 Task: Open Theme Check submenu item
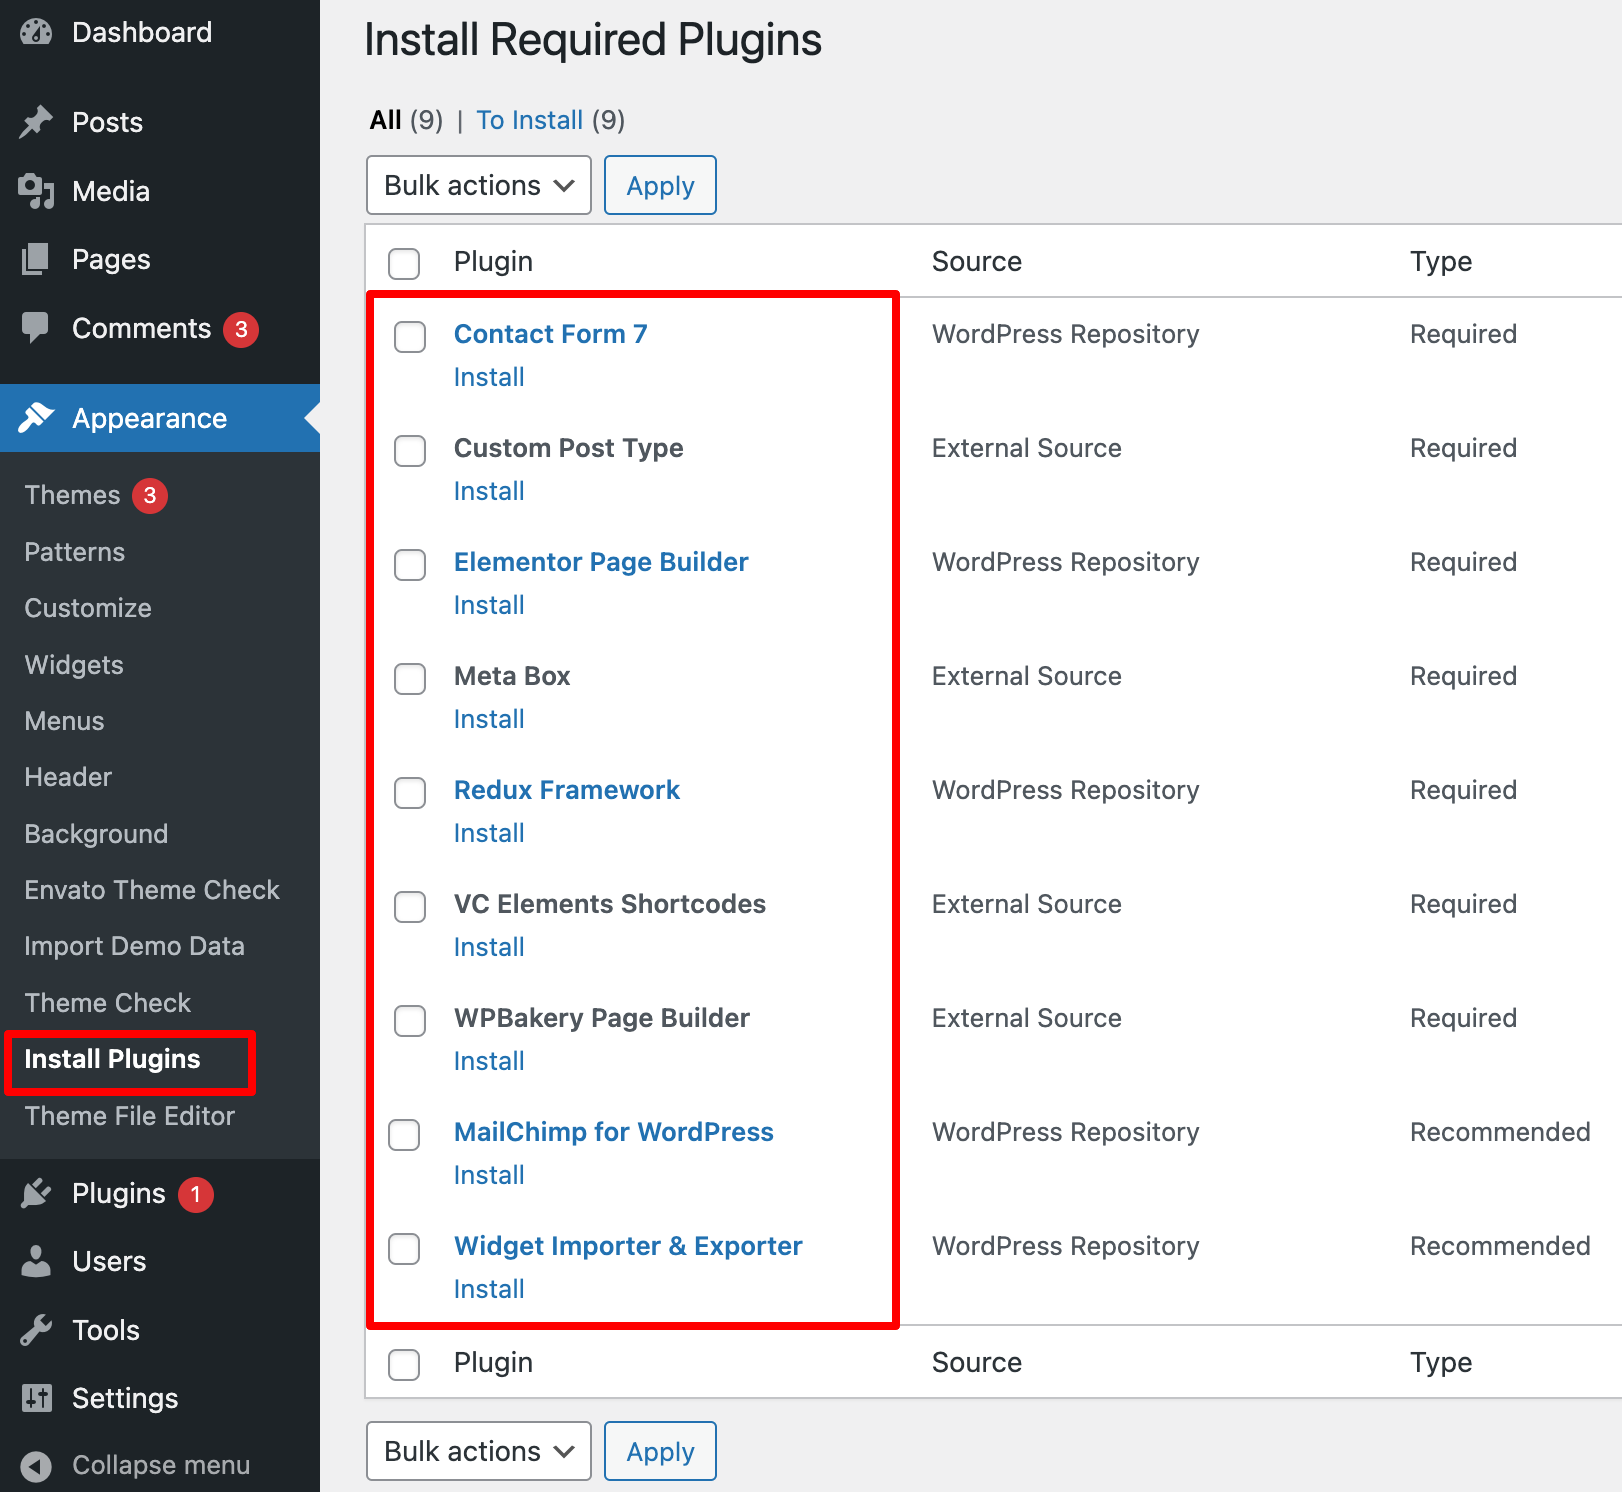click(x=107, y=1003)
